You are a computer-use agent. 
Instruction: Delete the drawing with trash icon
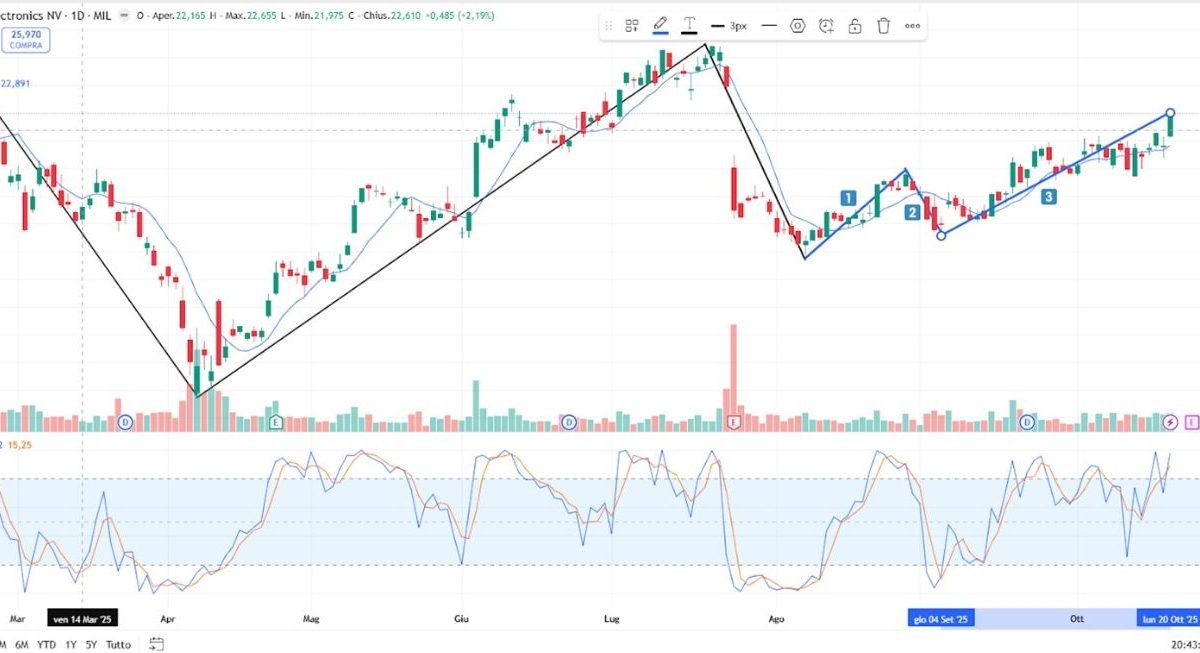click(884, 26)
